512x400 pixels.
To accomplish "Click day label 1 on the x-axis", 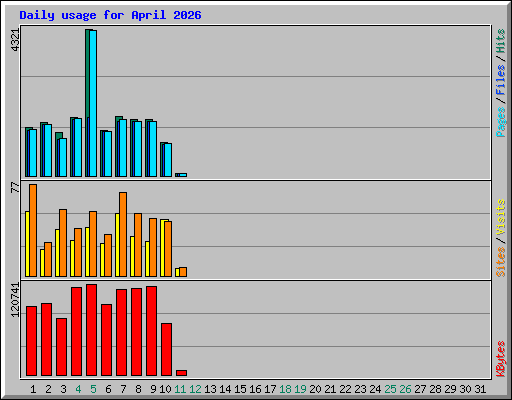I will point(33,389).
